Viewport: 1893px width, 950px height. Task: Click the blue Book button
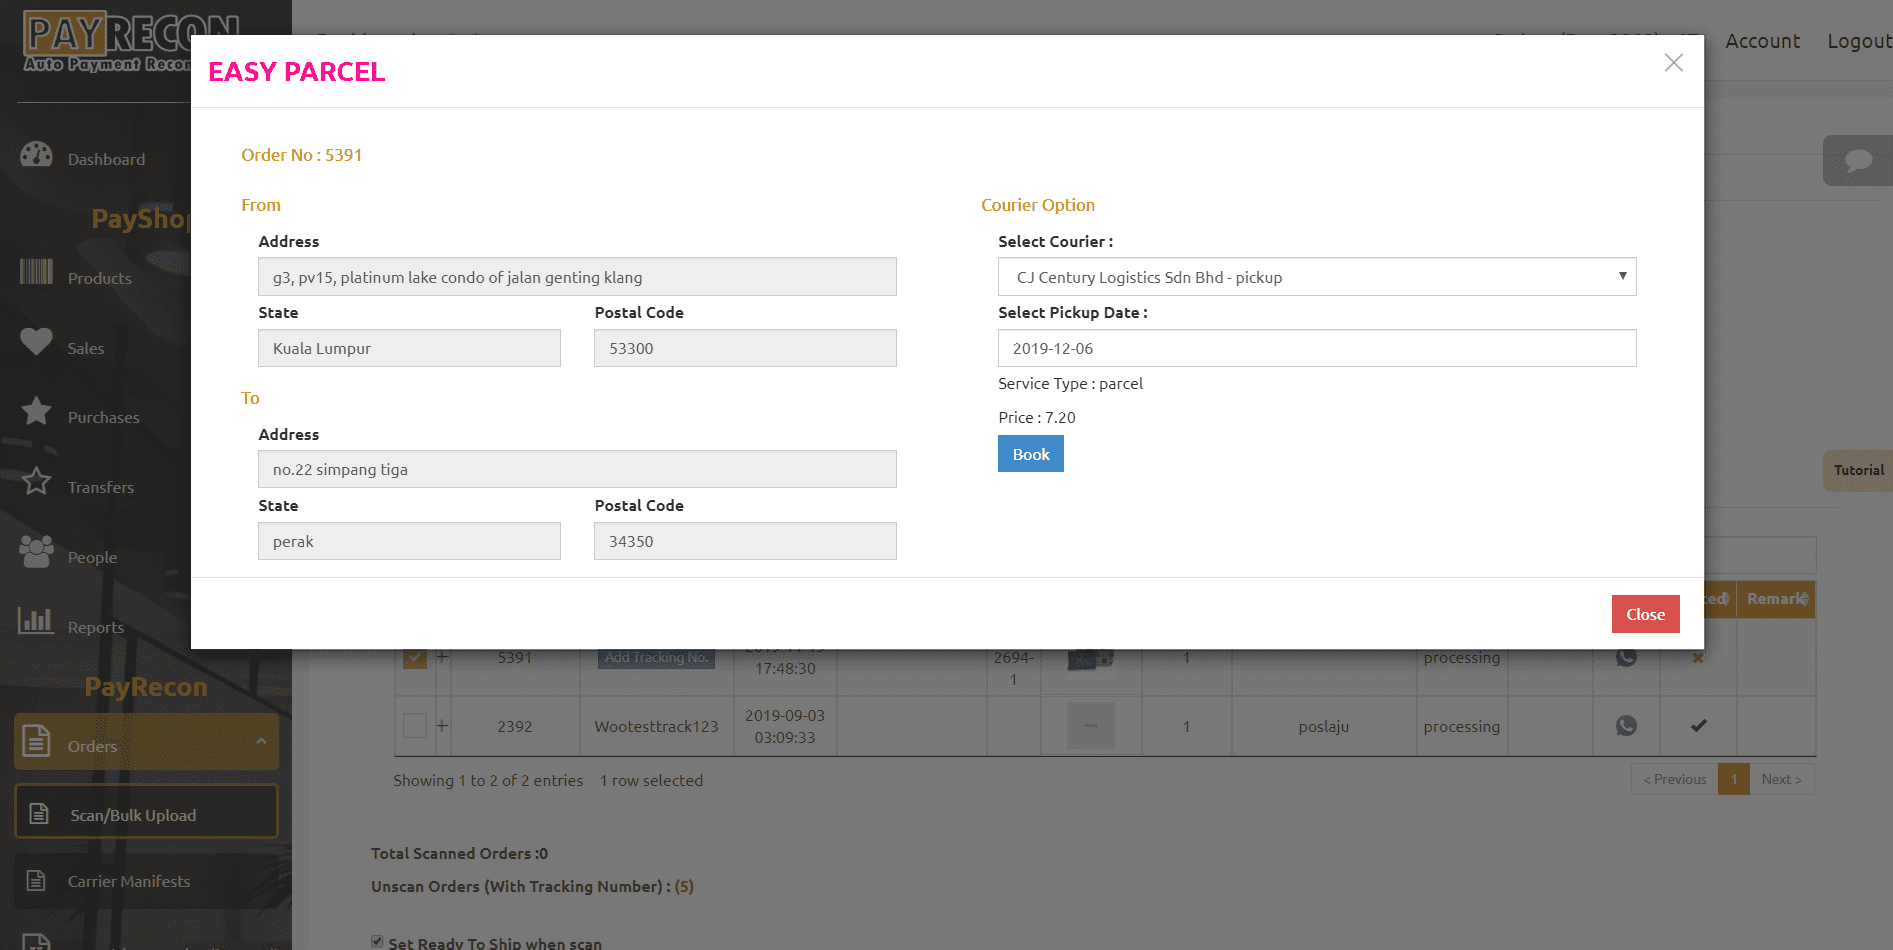pos(1031,454)
